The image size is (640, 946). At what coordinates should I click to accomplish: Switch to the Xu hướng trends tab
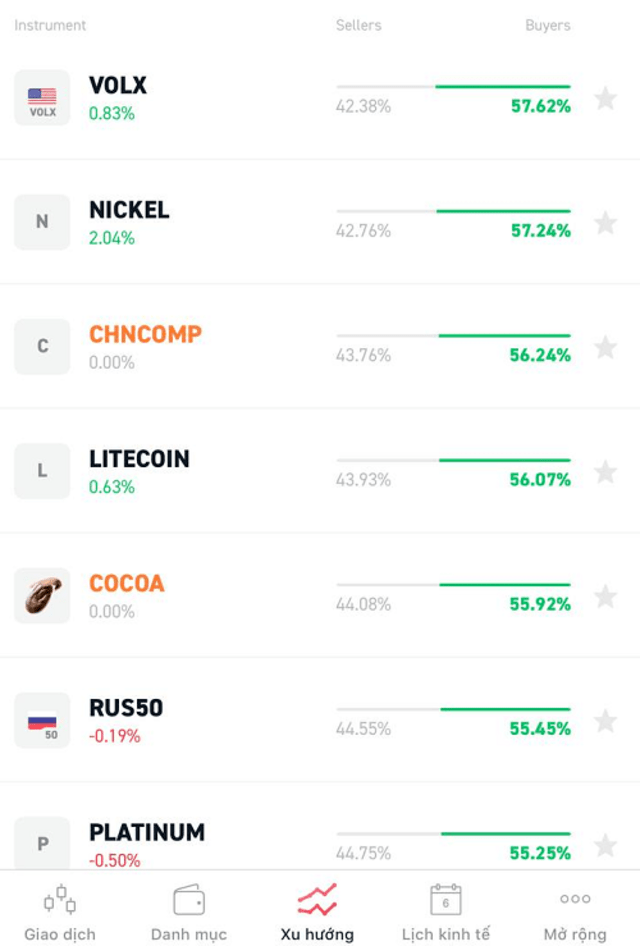pos(317,912)
